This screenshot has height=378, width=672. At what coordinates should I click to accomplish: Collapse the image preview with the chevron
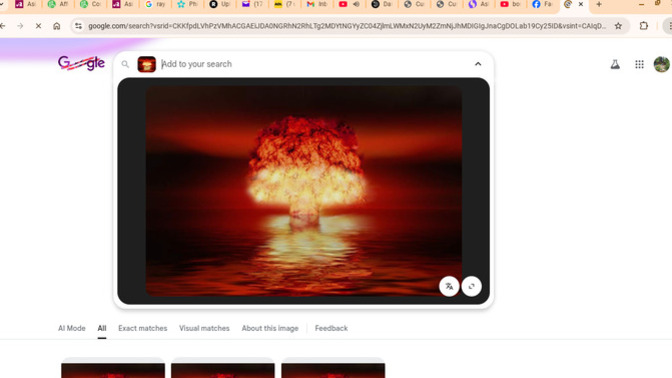tap(478, 64)
